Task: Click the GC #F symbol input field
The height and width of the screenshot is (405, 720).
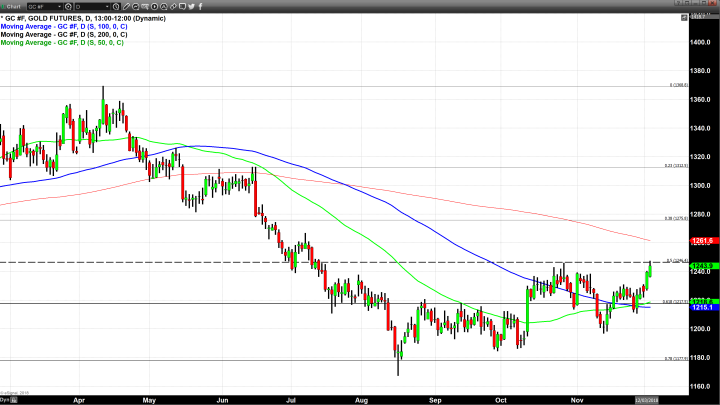Action: coord(41,6)
